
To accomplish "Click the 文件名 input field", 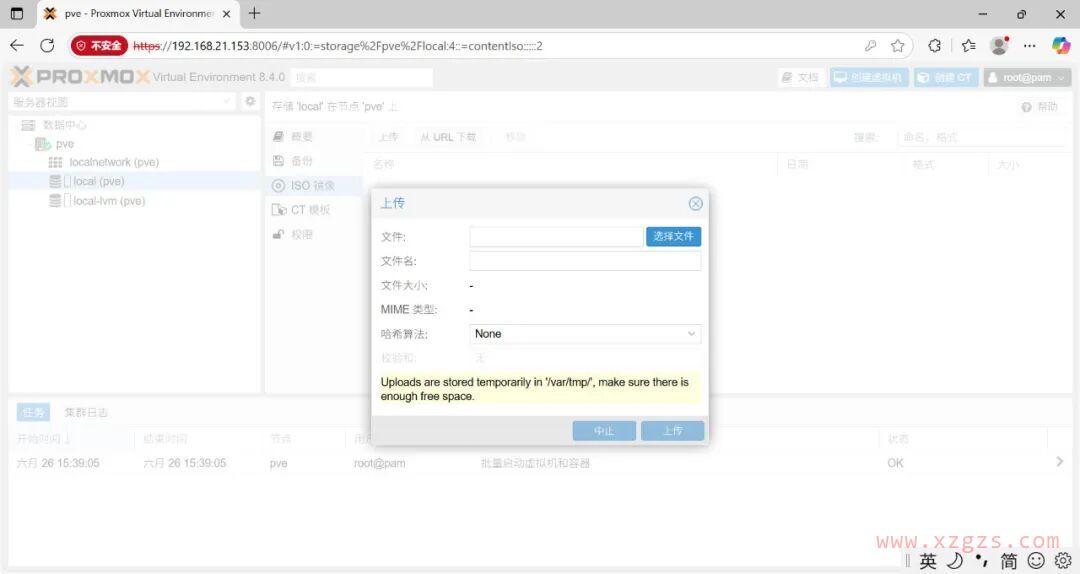I will point(585,261).
